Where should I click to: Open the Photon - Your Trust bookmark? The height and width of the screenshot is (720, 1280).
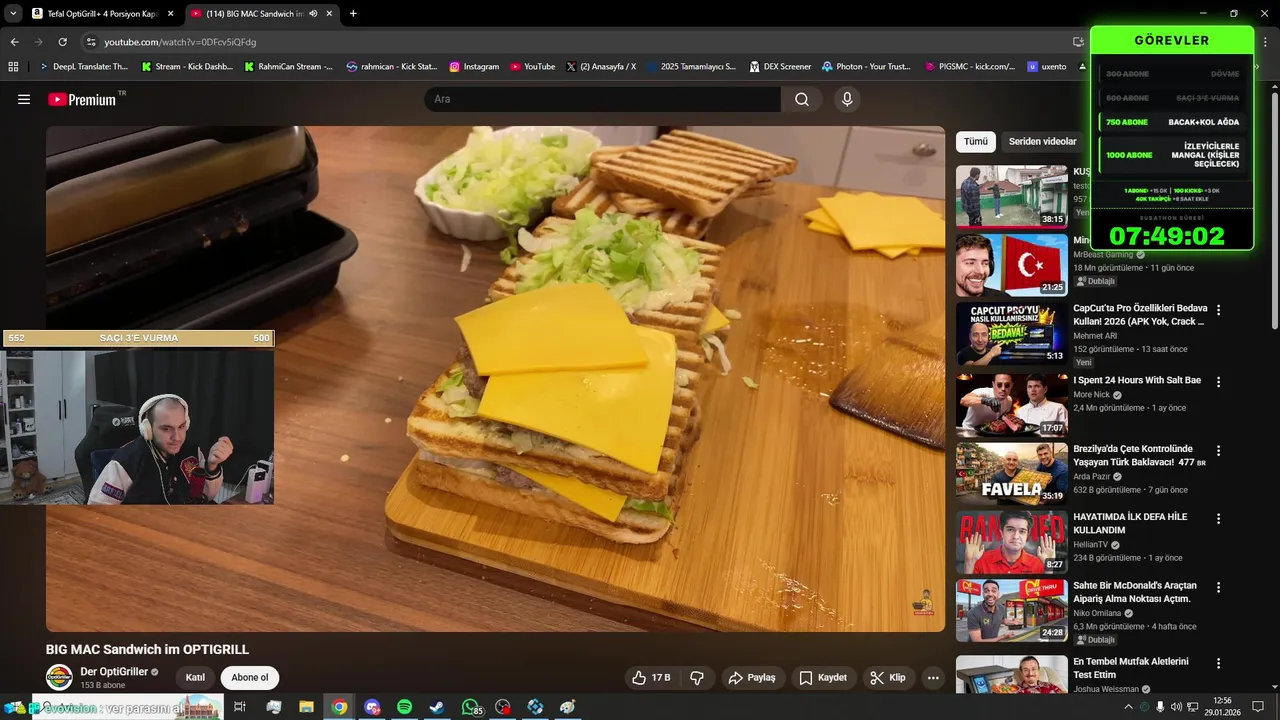coord(866,66)
